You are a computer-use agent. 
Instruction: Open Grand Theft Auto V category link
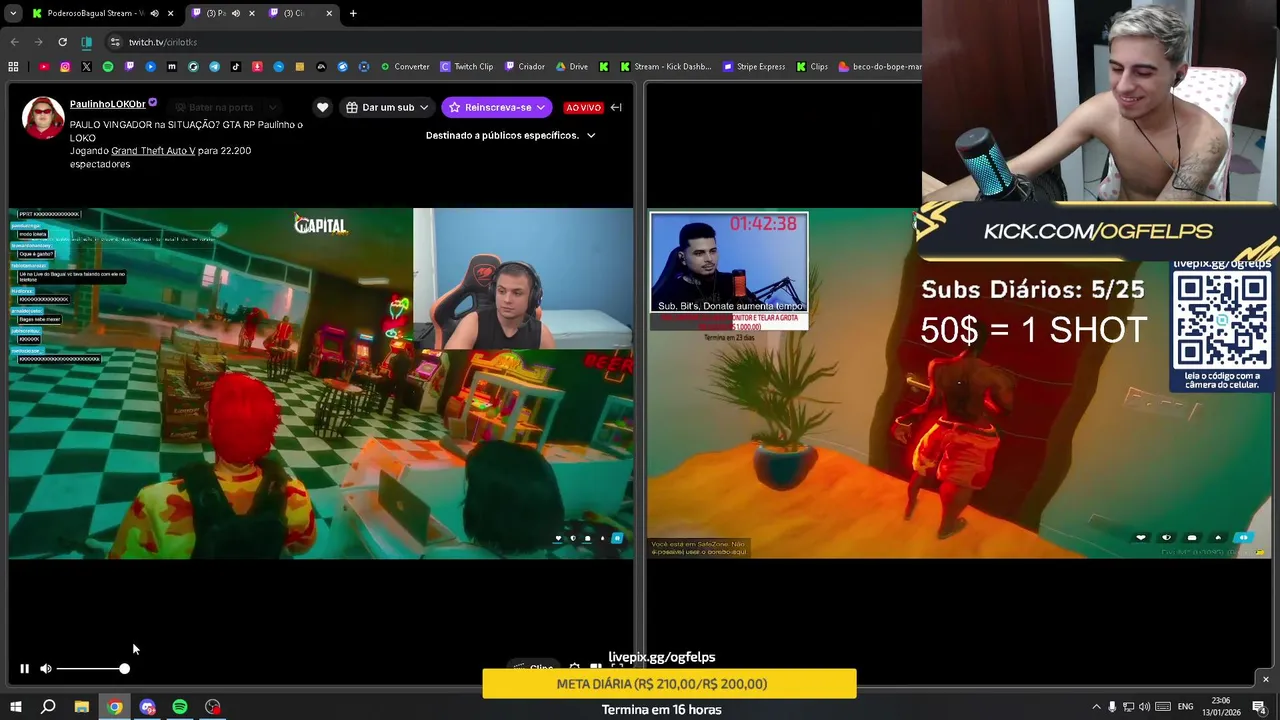(x=153, y=151)
